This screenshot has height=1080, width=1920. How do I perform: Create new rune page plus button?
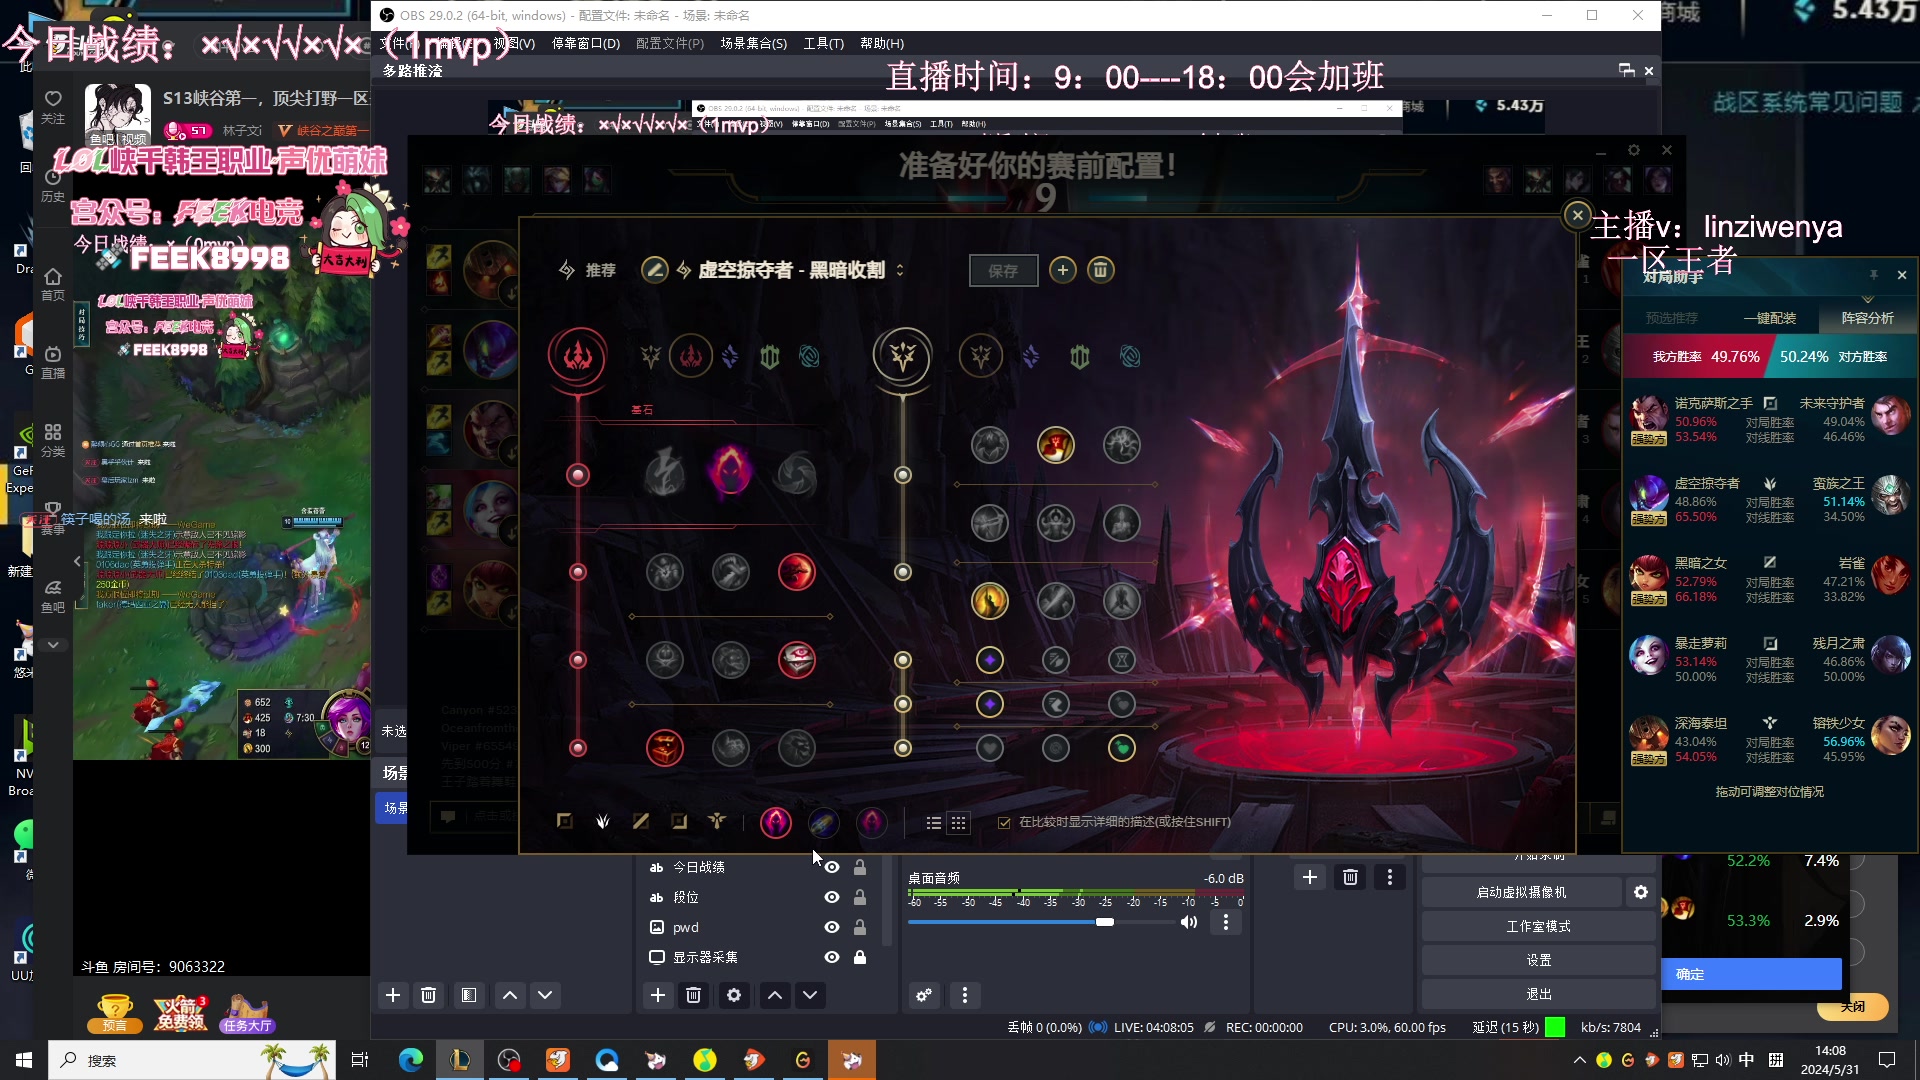coord(1063,270)
